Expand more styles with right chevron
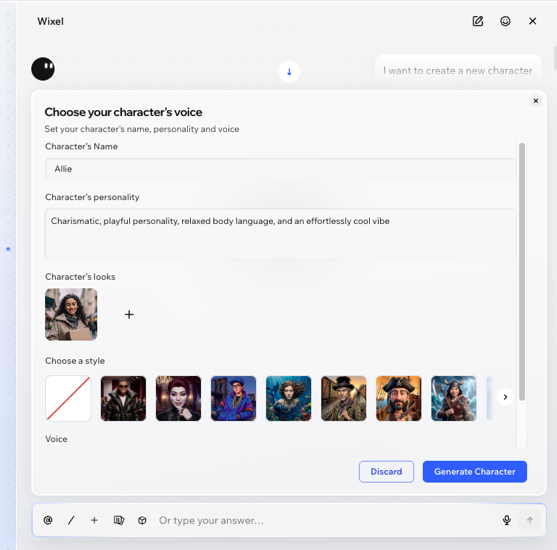 click(x=505, y=397)
